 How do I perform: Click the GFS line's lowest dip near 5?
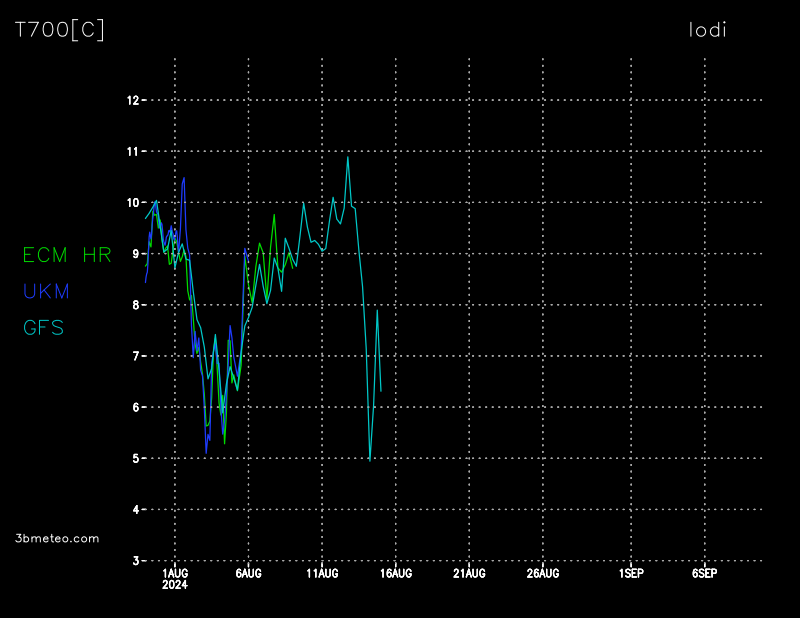pos(370,459)
